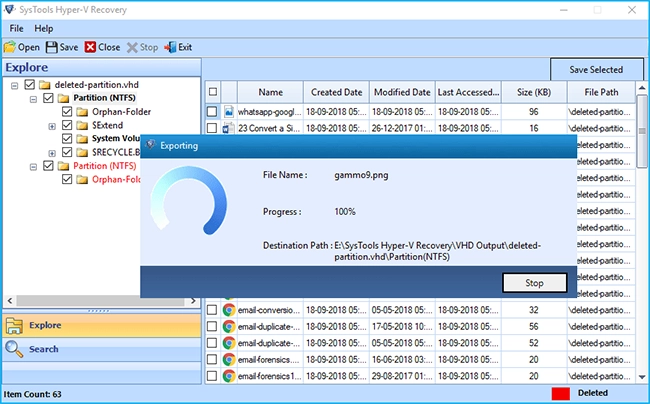Sort by Modified Date column header
The width and height of the screenshot is (650, 404).
(402, 92)
